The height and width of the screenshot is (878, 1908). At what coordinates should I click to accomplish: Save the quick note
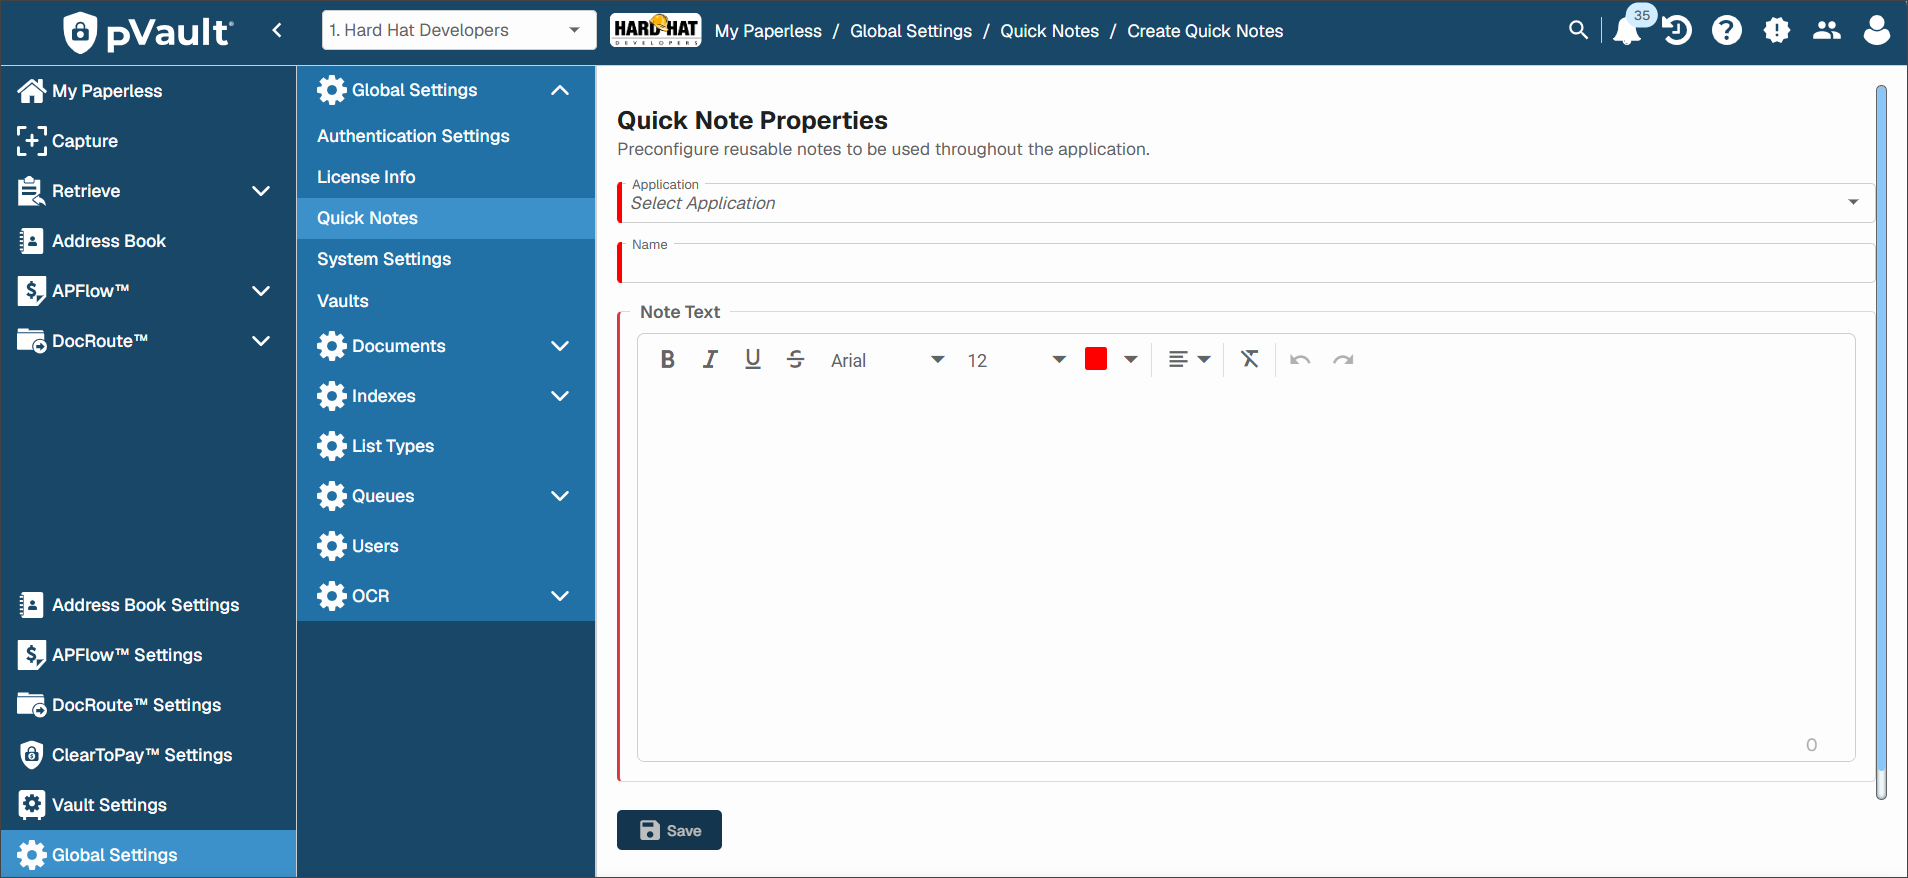coord(669,830)
